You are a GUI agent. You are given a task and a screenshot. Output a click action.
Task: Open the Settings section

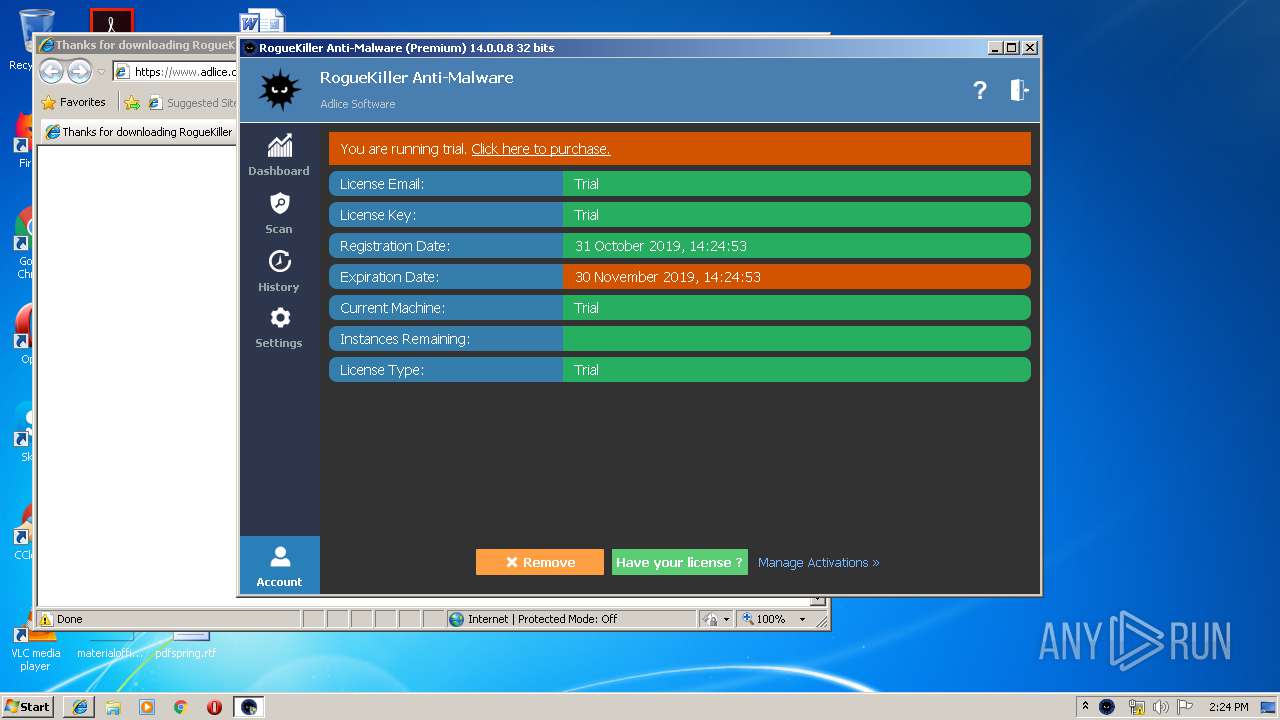[x=279, y=327]
